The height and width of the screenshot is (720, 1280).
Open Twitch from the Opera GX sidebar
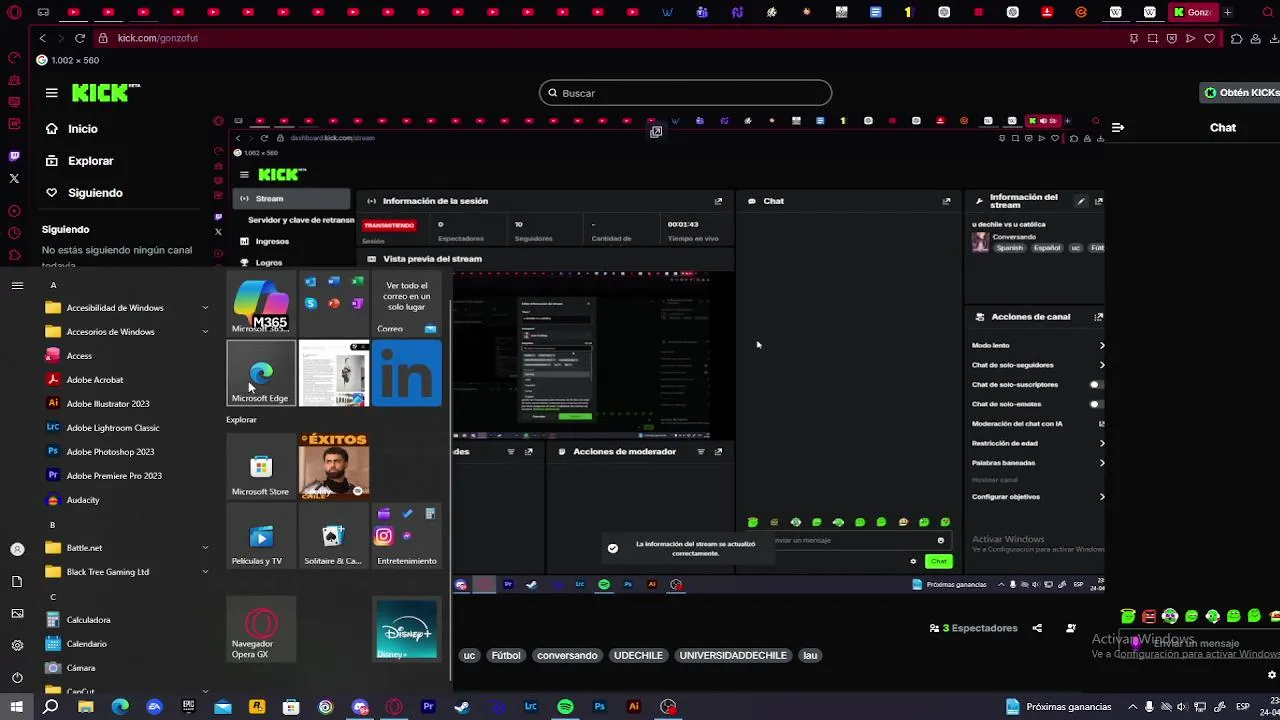[x=14, y=156]
